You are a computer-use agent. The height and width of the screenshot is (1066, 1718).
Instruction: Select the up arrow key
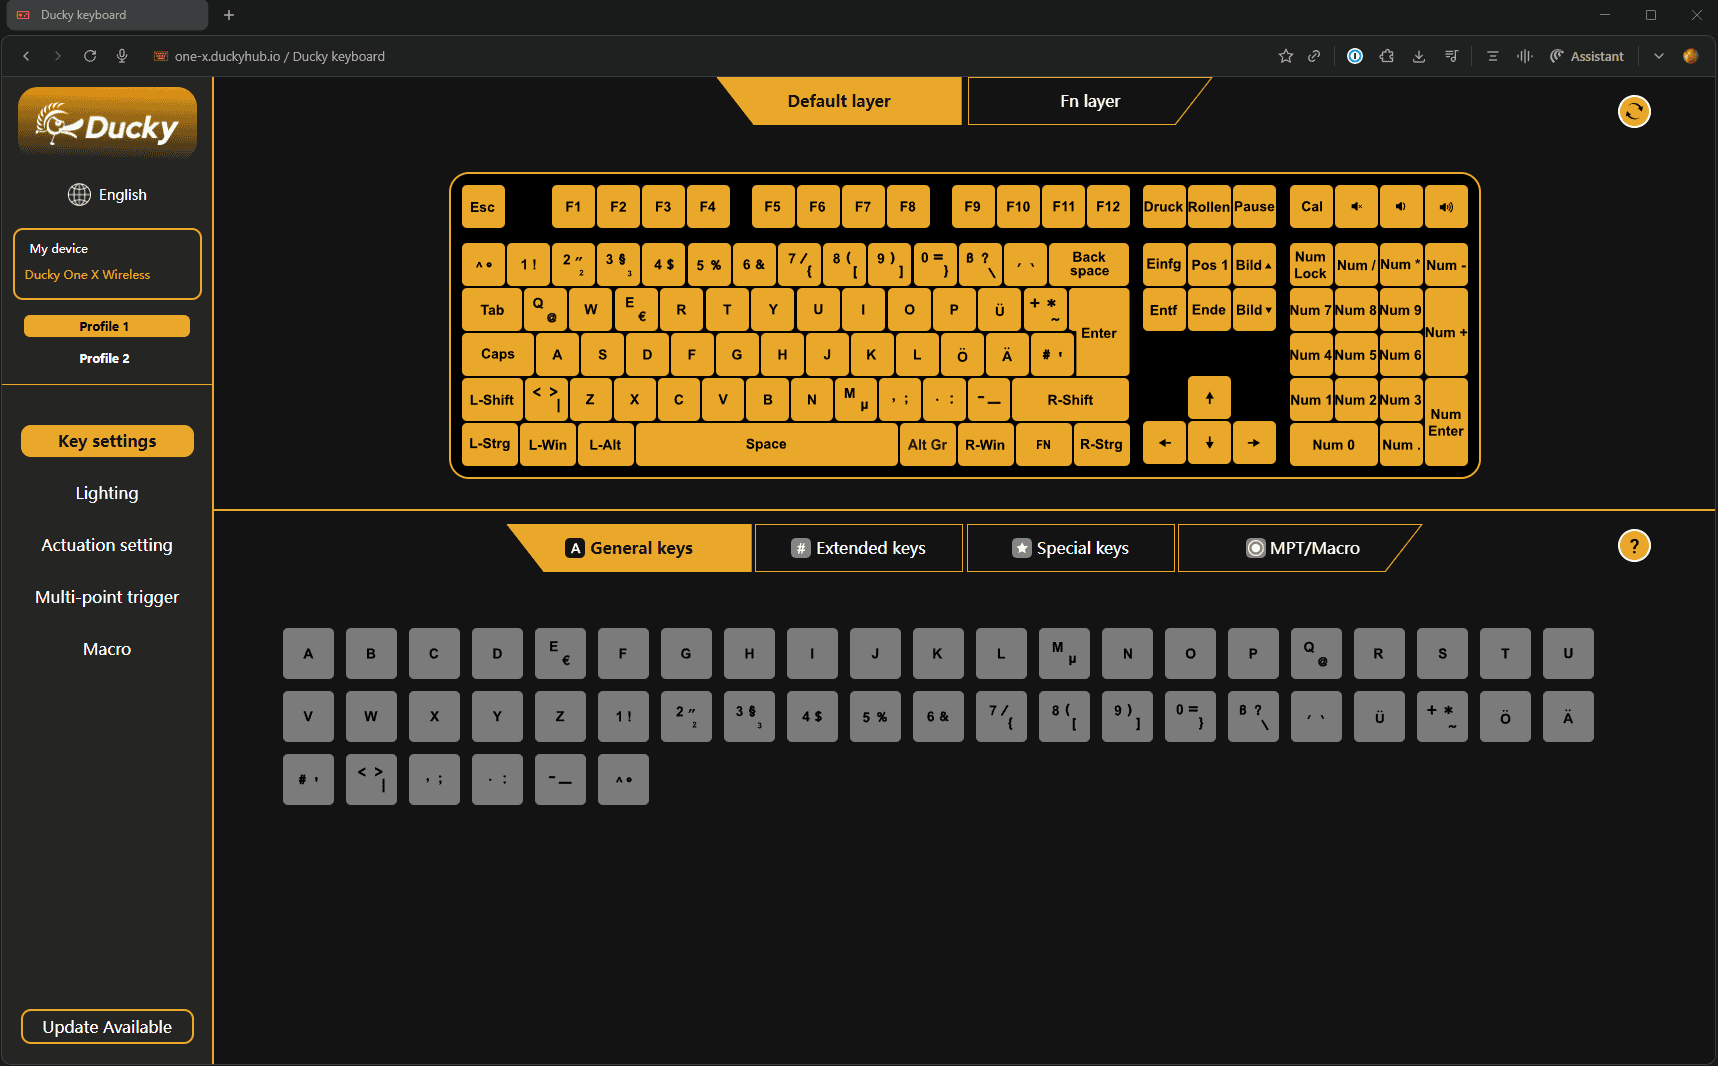[1209, 398]
